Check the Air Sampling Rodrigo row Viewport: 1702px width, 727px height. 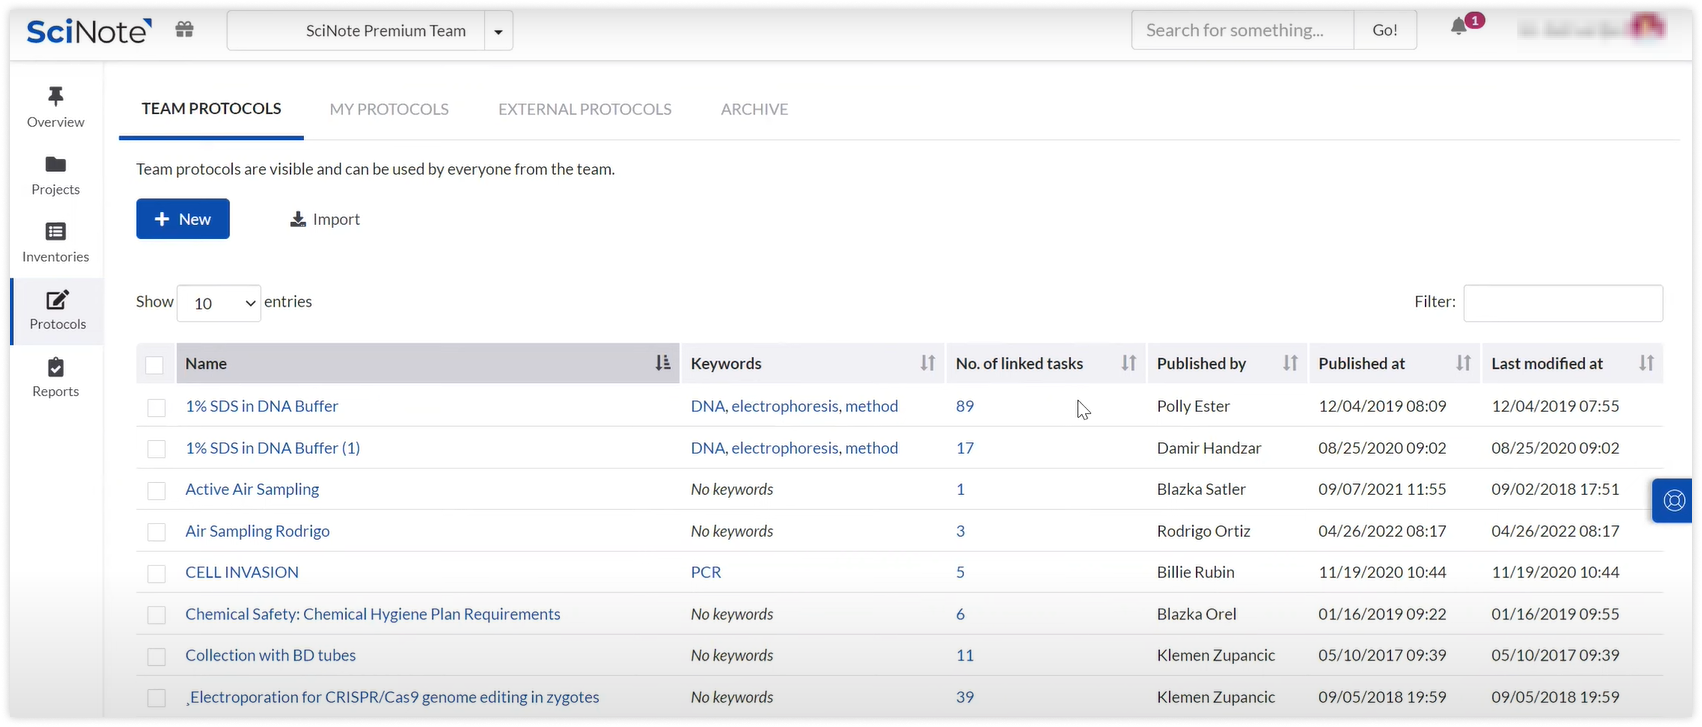click(x=156, y=532)
